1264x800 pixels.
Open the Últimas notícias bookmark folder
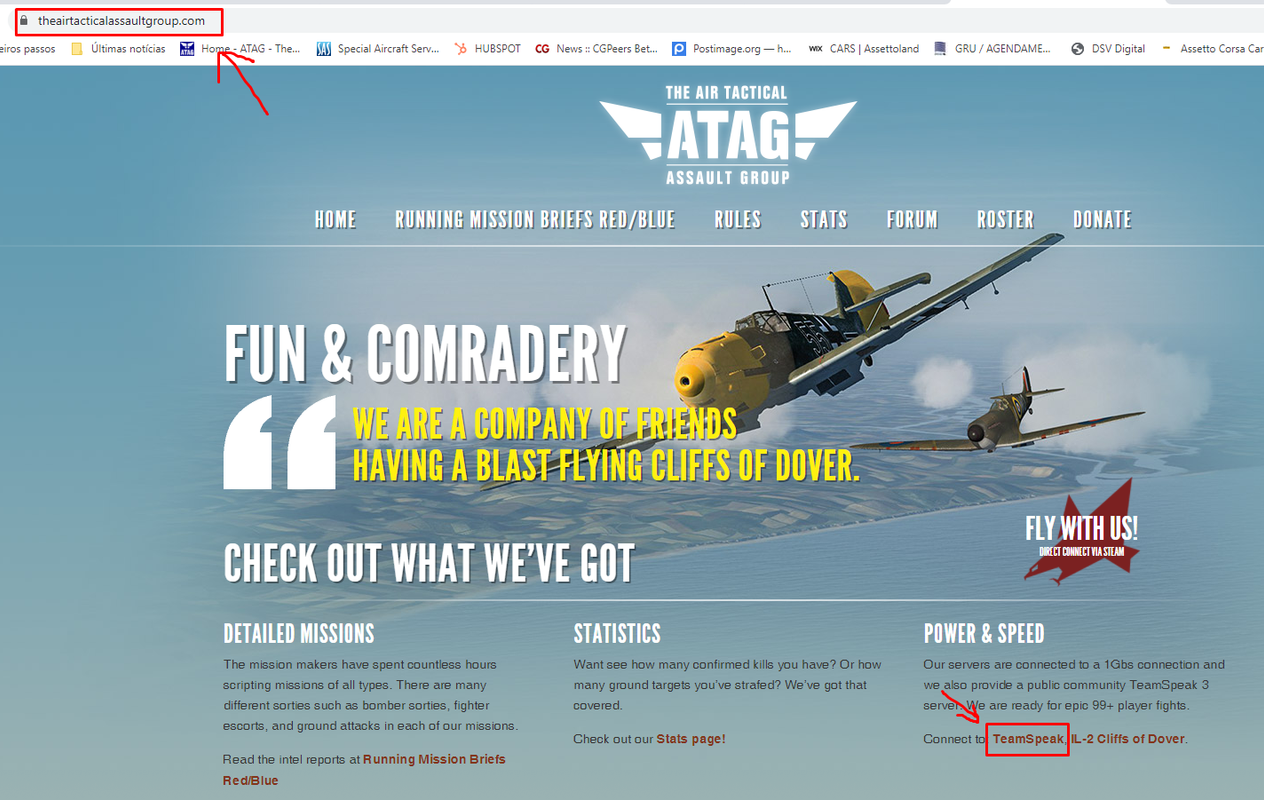click(118, 48)
